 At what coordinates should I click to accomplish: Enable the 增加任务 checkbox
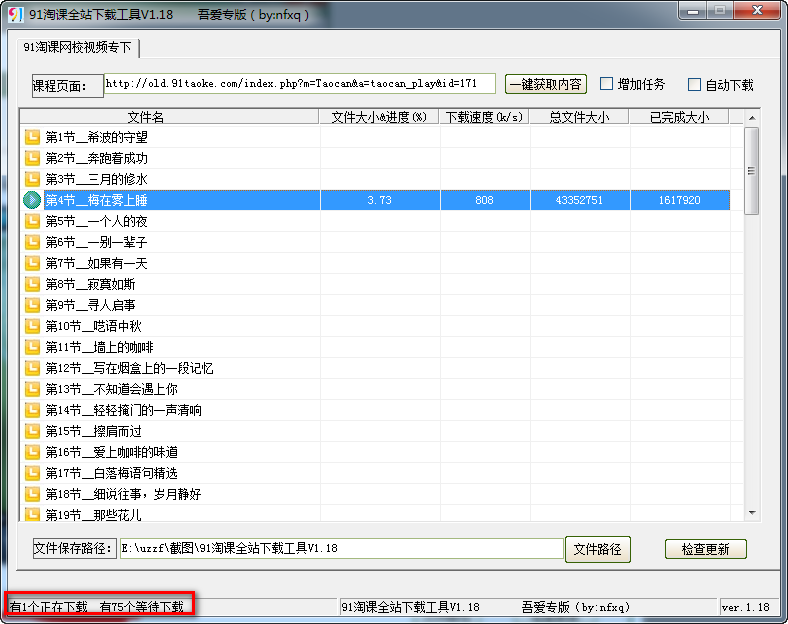607,84
